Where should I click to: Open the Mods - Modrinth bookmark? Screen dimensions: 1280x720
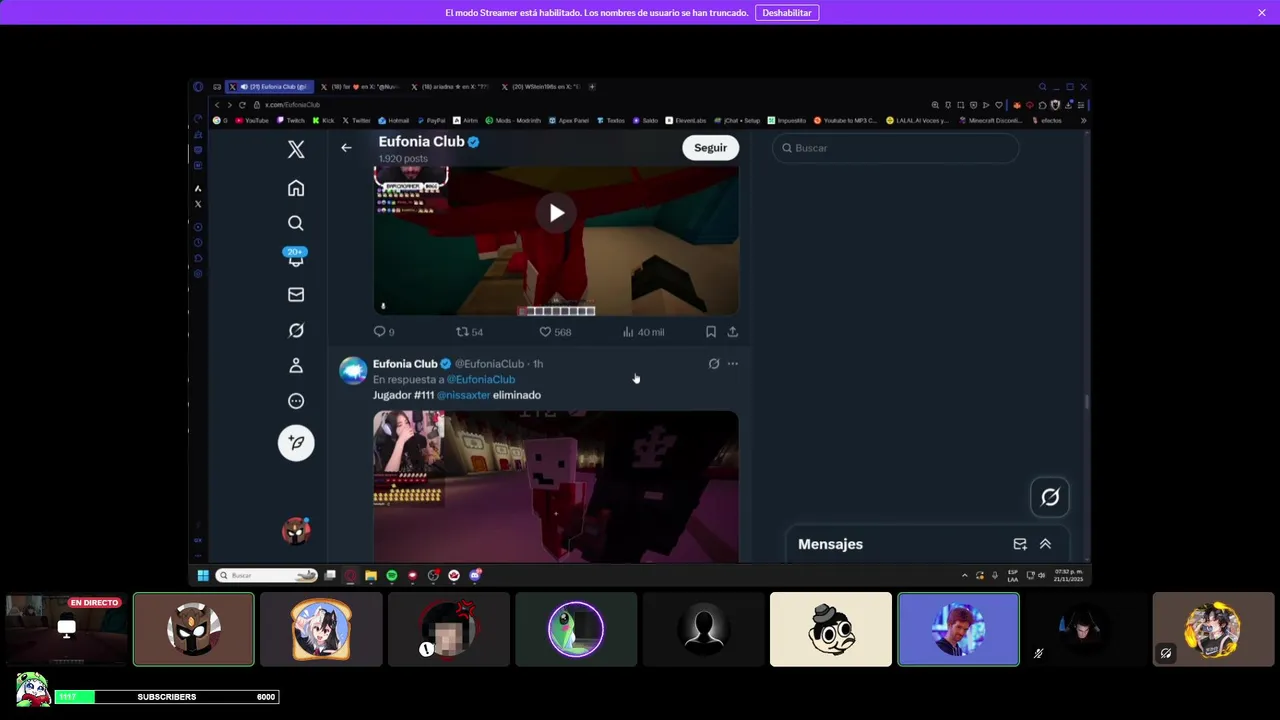(513, 121)
